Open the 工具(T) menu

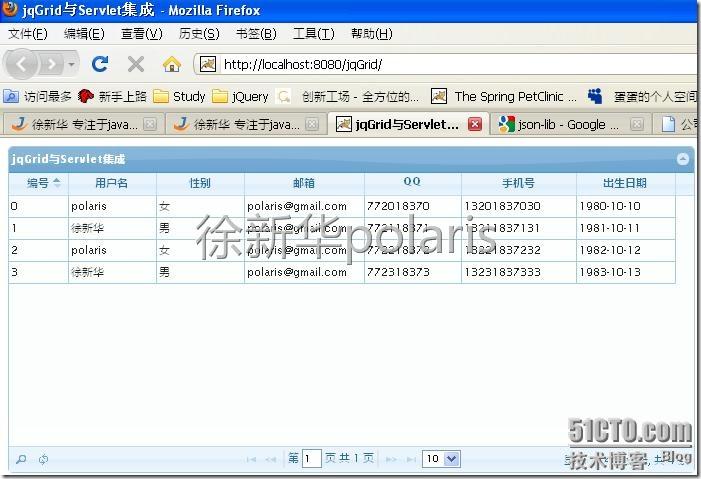click(x=313, y=34)
